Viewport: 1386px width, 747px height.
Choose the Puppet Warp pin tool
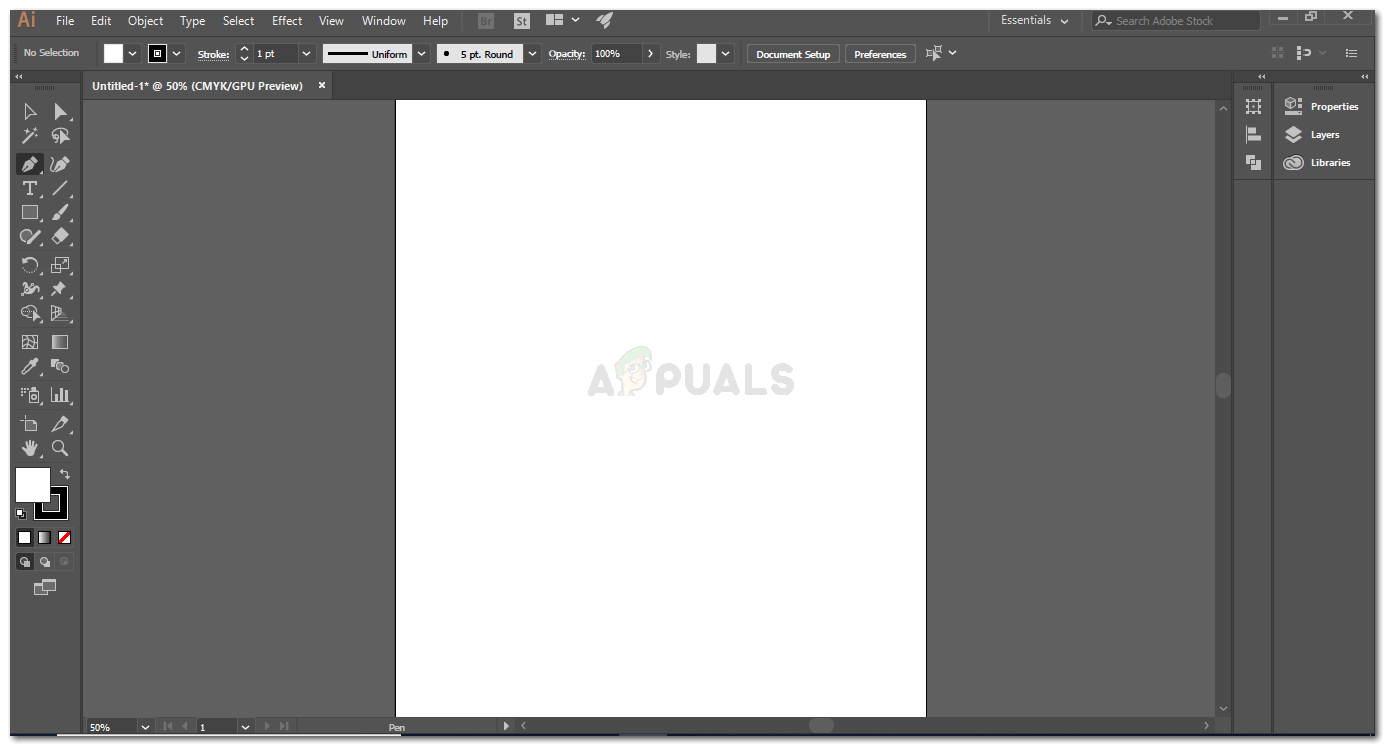tap(60, 289)
